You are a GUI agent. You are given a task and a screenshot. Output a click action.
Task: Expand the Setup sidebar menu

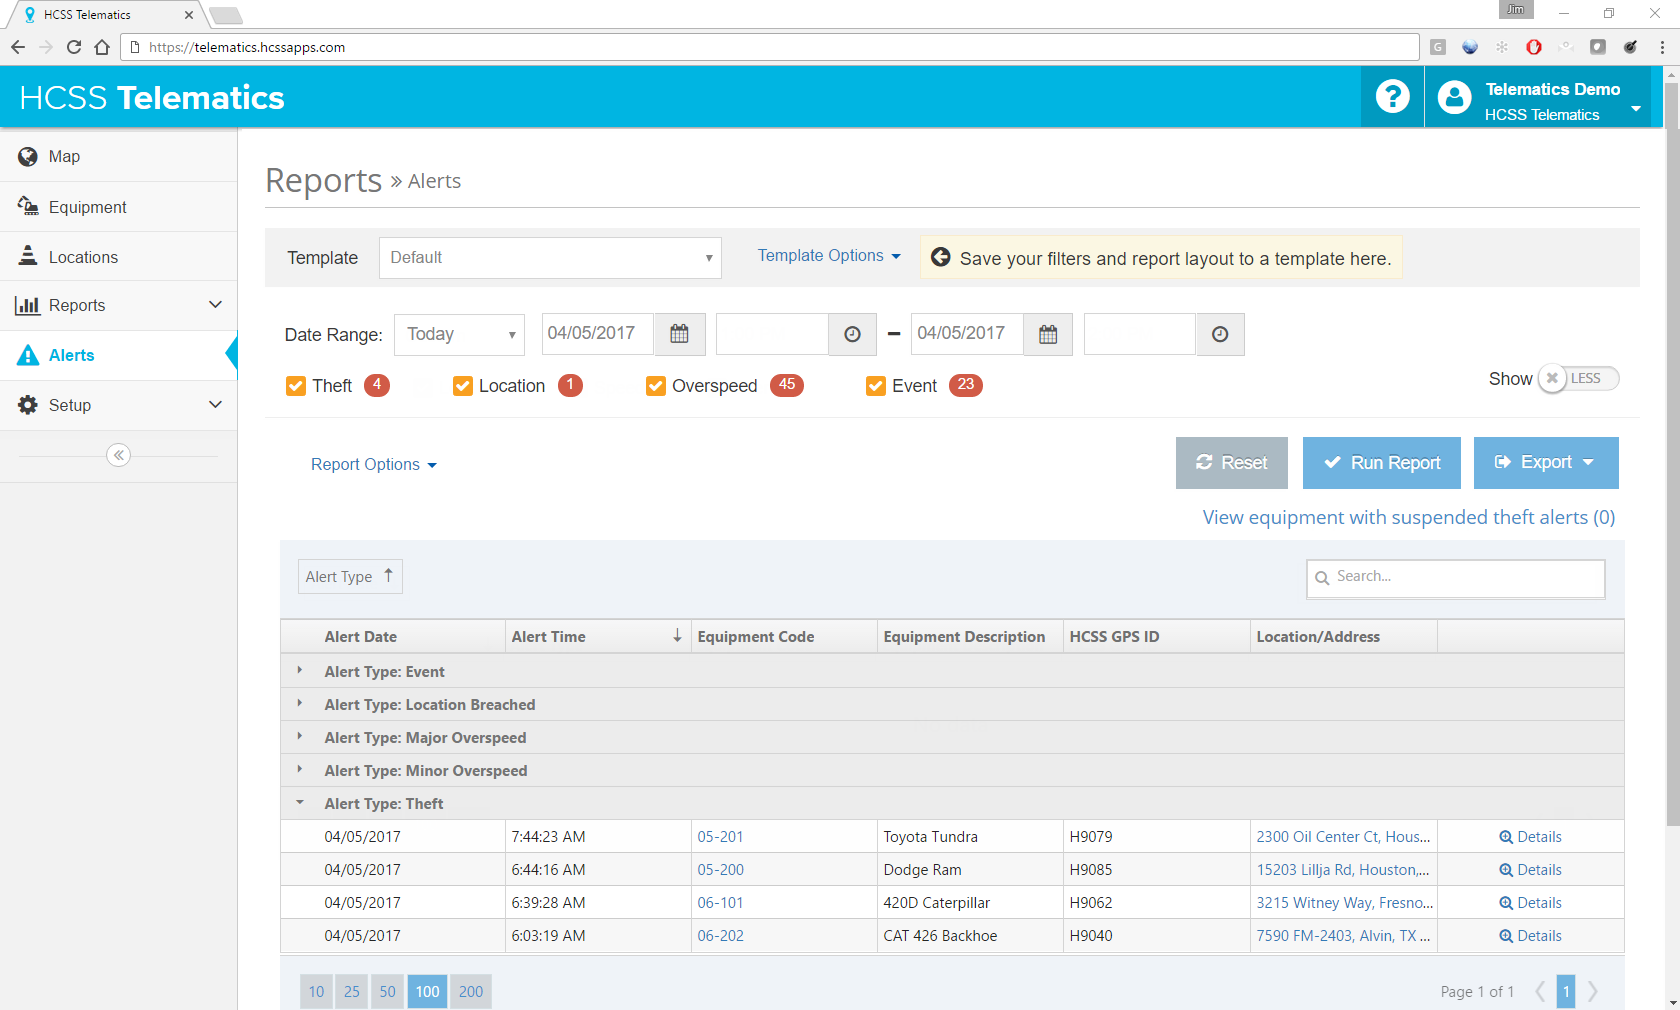tap(118, 405)
